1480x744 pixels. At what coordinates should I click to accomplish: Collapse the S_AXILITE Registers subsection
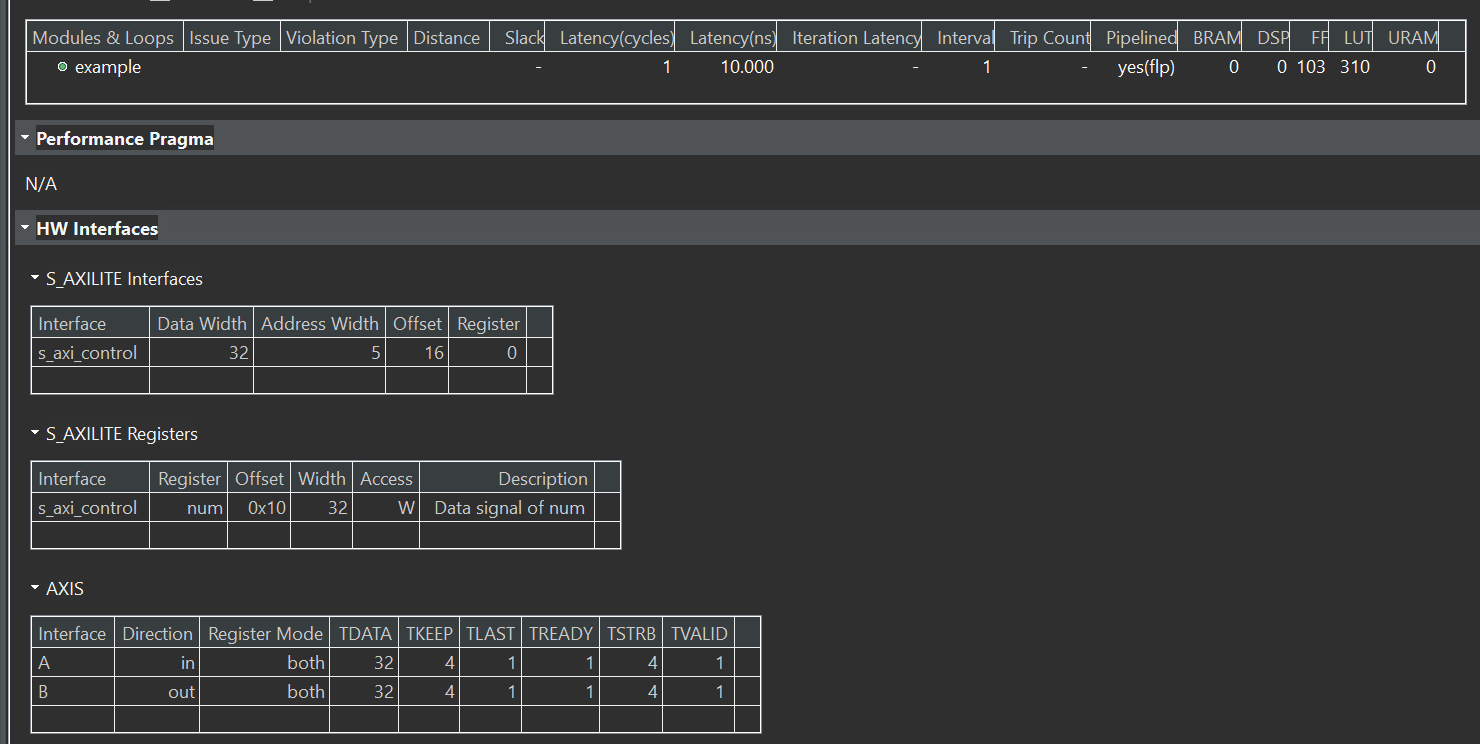pyautogui.click(x=35, y=433)
